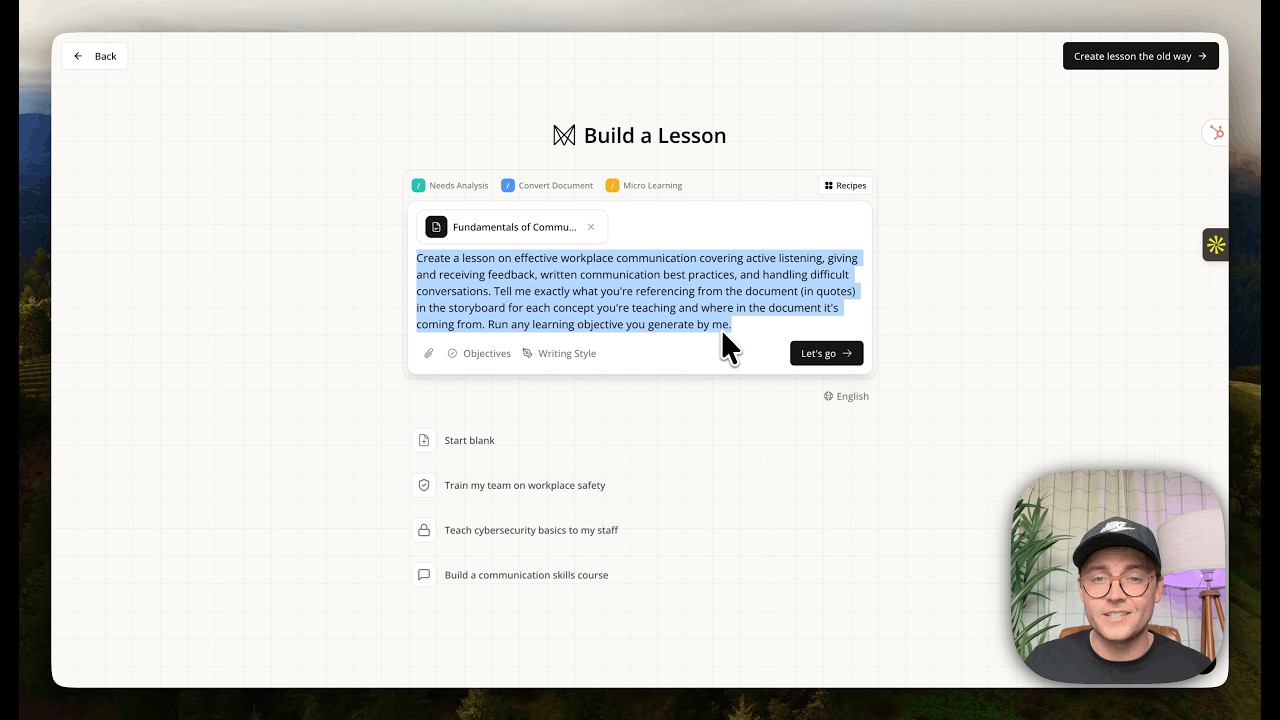Click the Start blank document icon
The width and height of the screenshot is (1280, 720).
coord(424,440)
